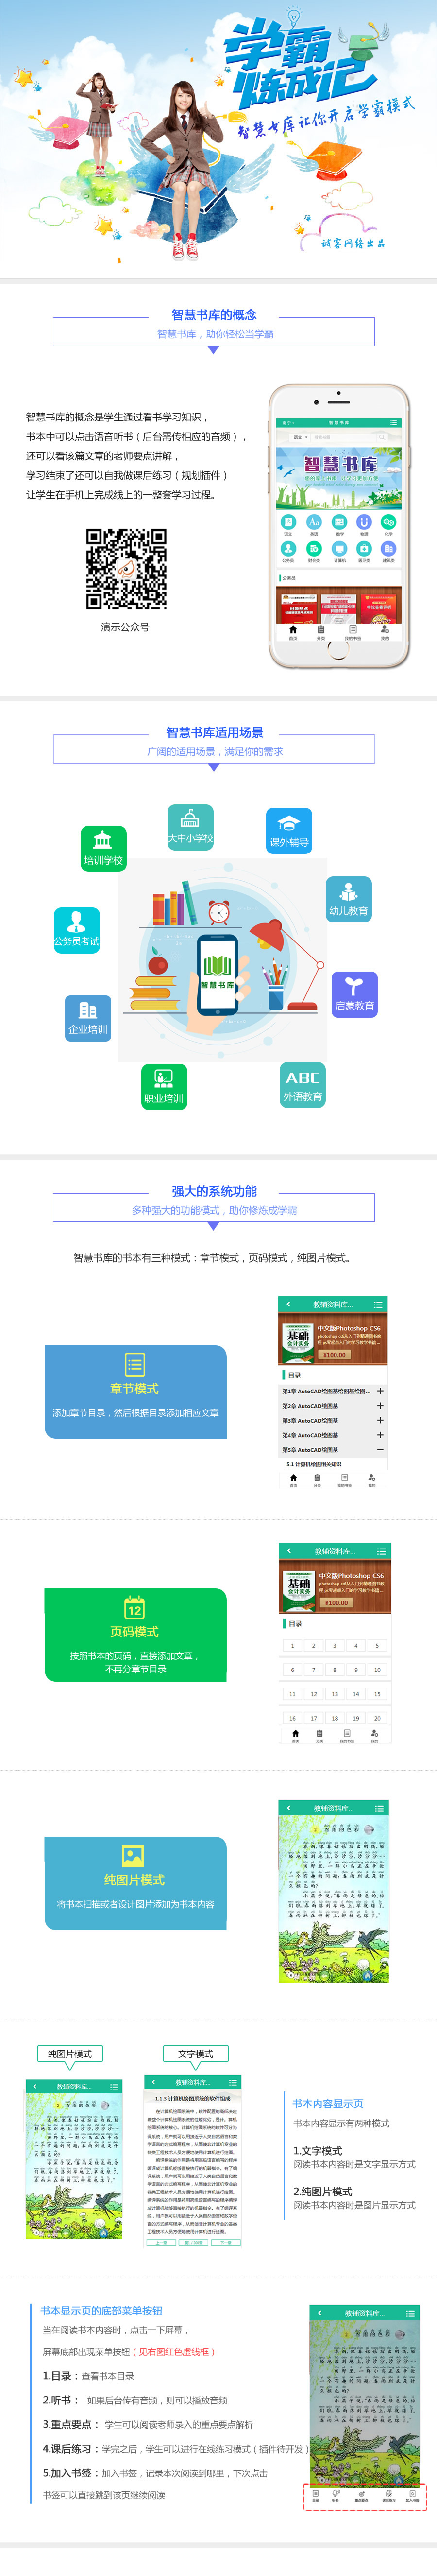Open the 财会类 category icon in phone mockup
Image resolution: width=437 pixels, height=2576 pixels.
point(313,549)
